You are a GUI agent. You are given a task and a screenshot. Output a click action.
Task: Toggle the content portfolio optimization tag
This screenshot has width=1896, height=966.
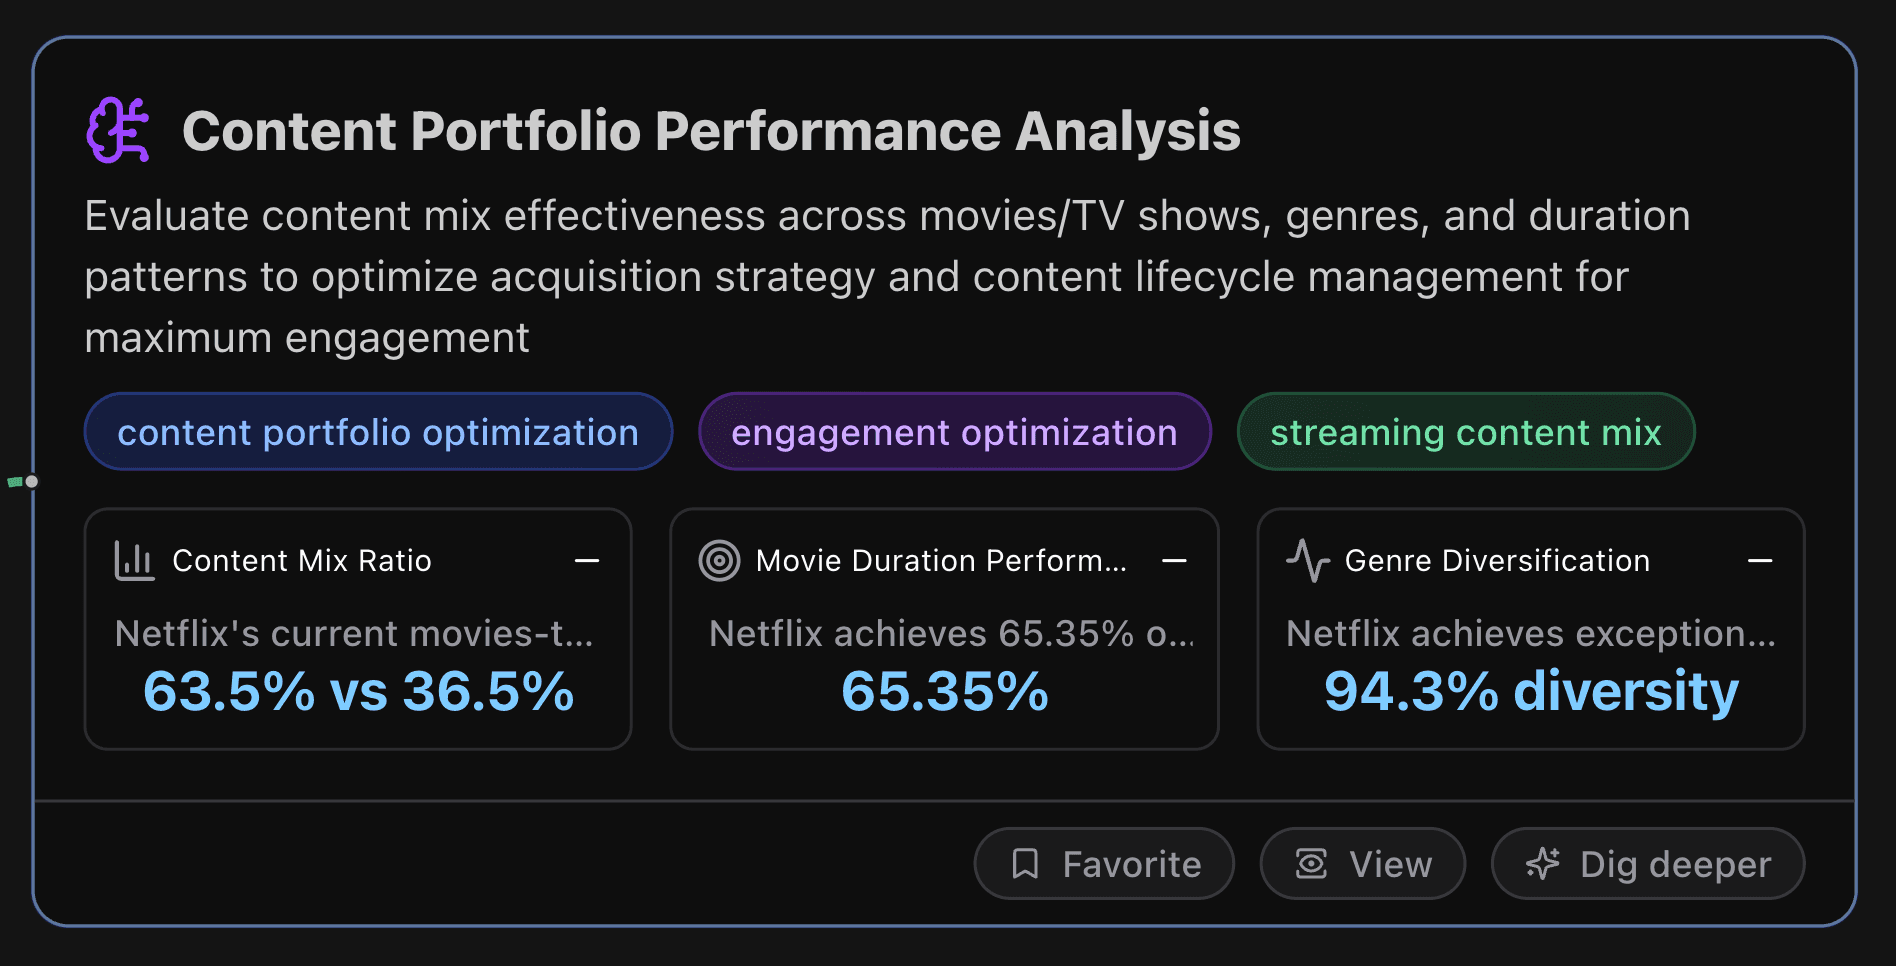tap(378, 432)
